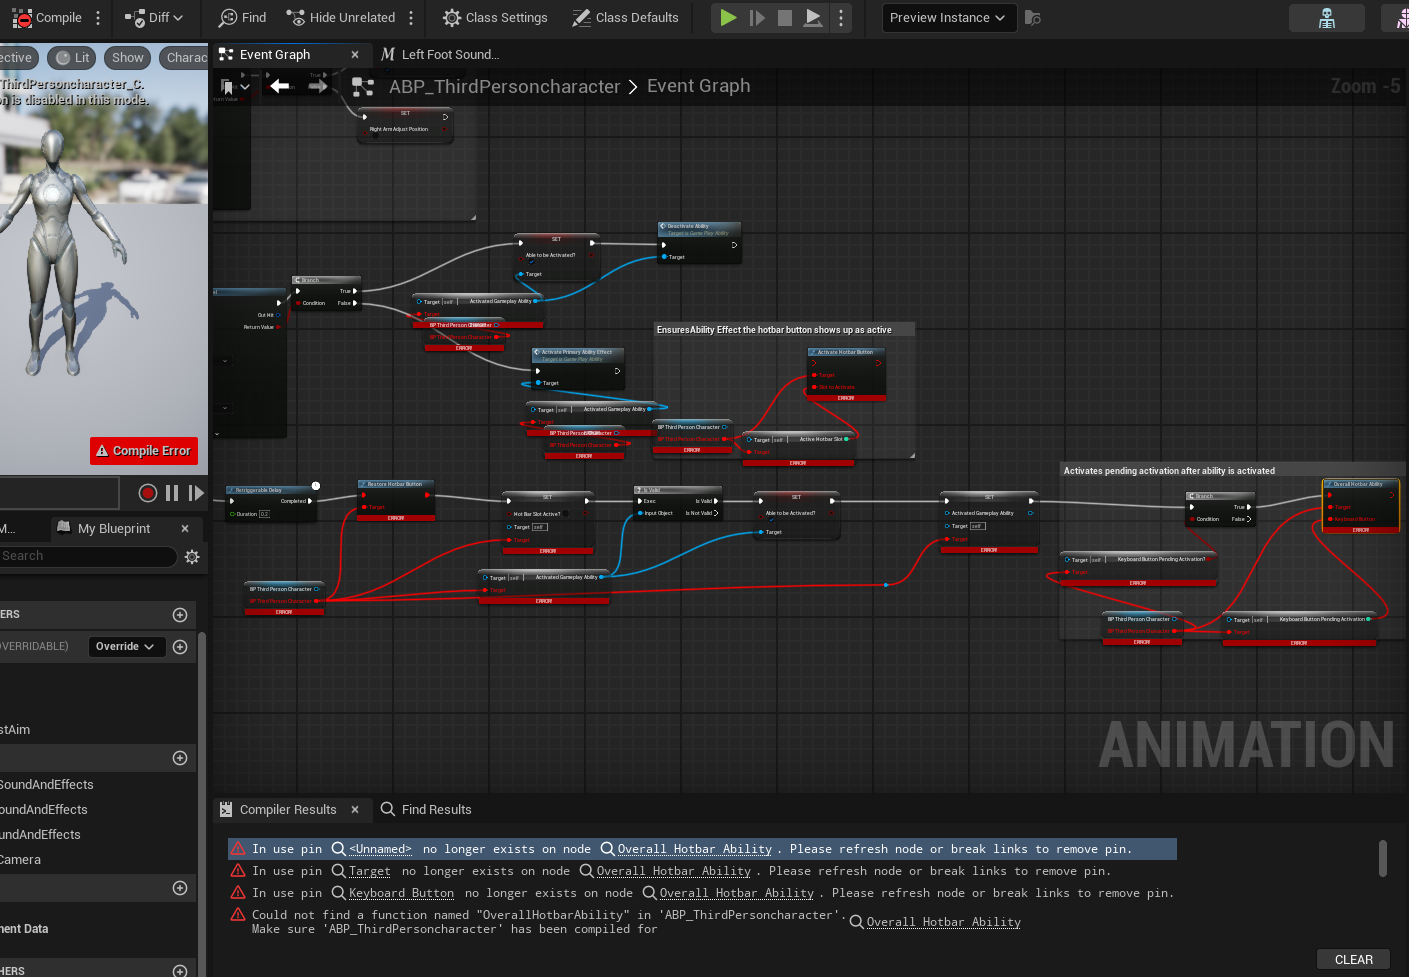The image size is (1409, 977).
Task: Click the Event Graph breadcrumb
Action: [698, 86]
